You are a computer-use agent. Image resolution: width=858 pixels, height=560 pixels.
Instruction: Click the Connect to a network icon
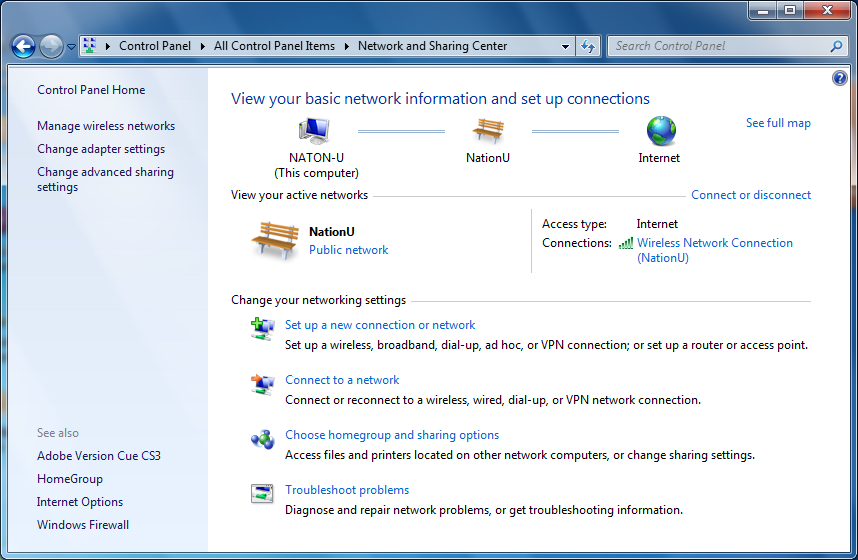[262, 384]
